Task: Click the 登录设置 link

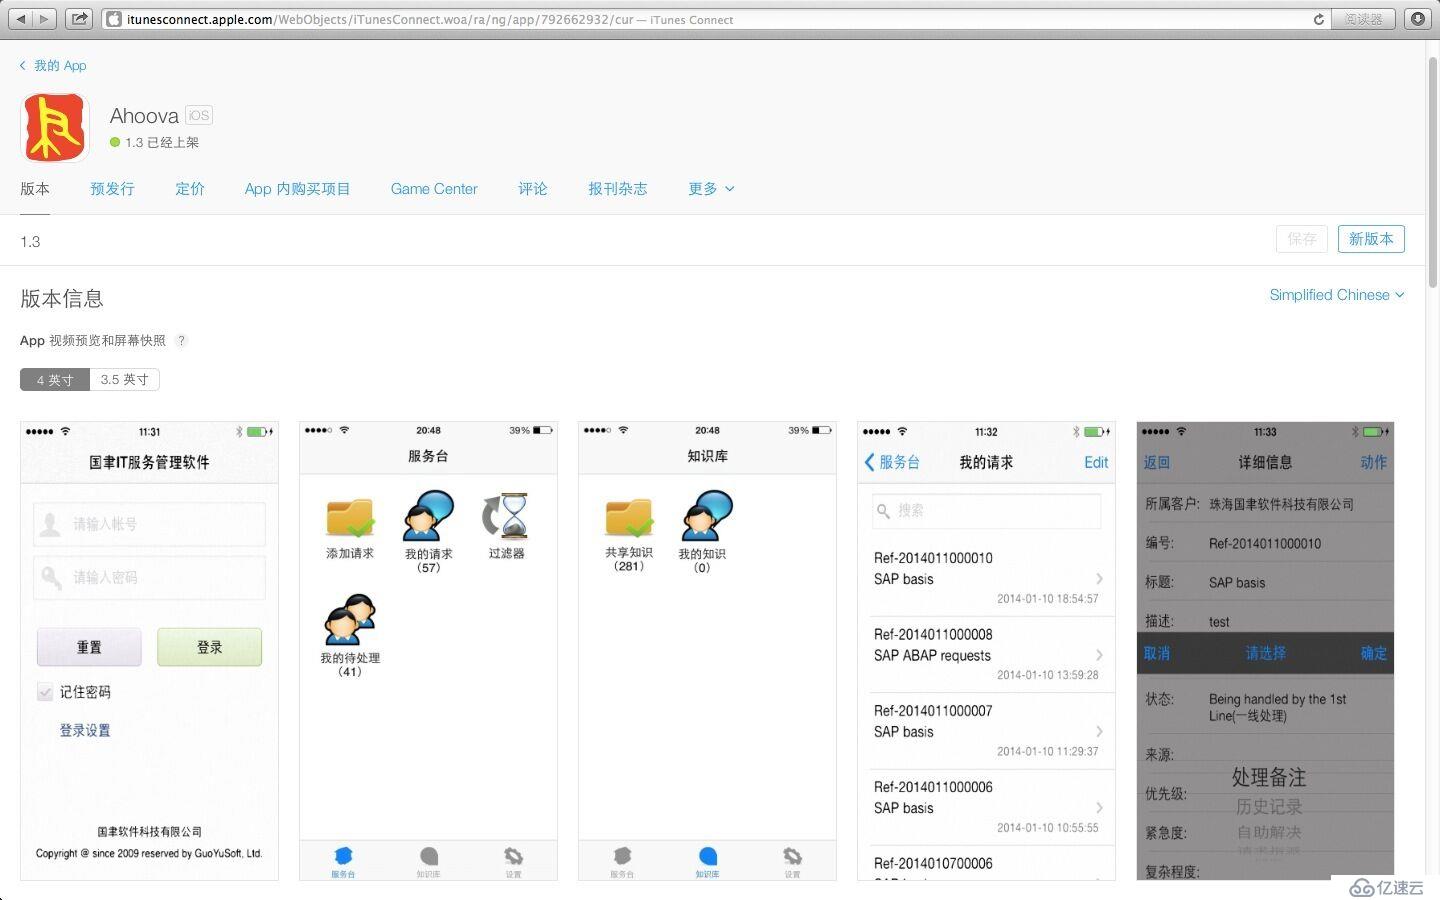Action: 85,731
